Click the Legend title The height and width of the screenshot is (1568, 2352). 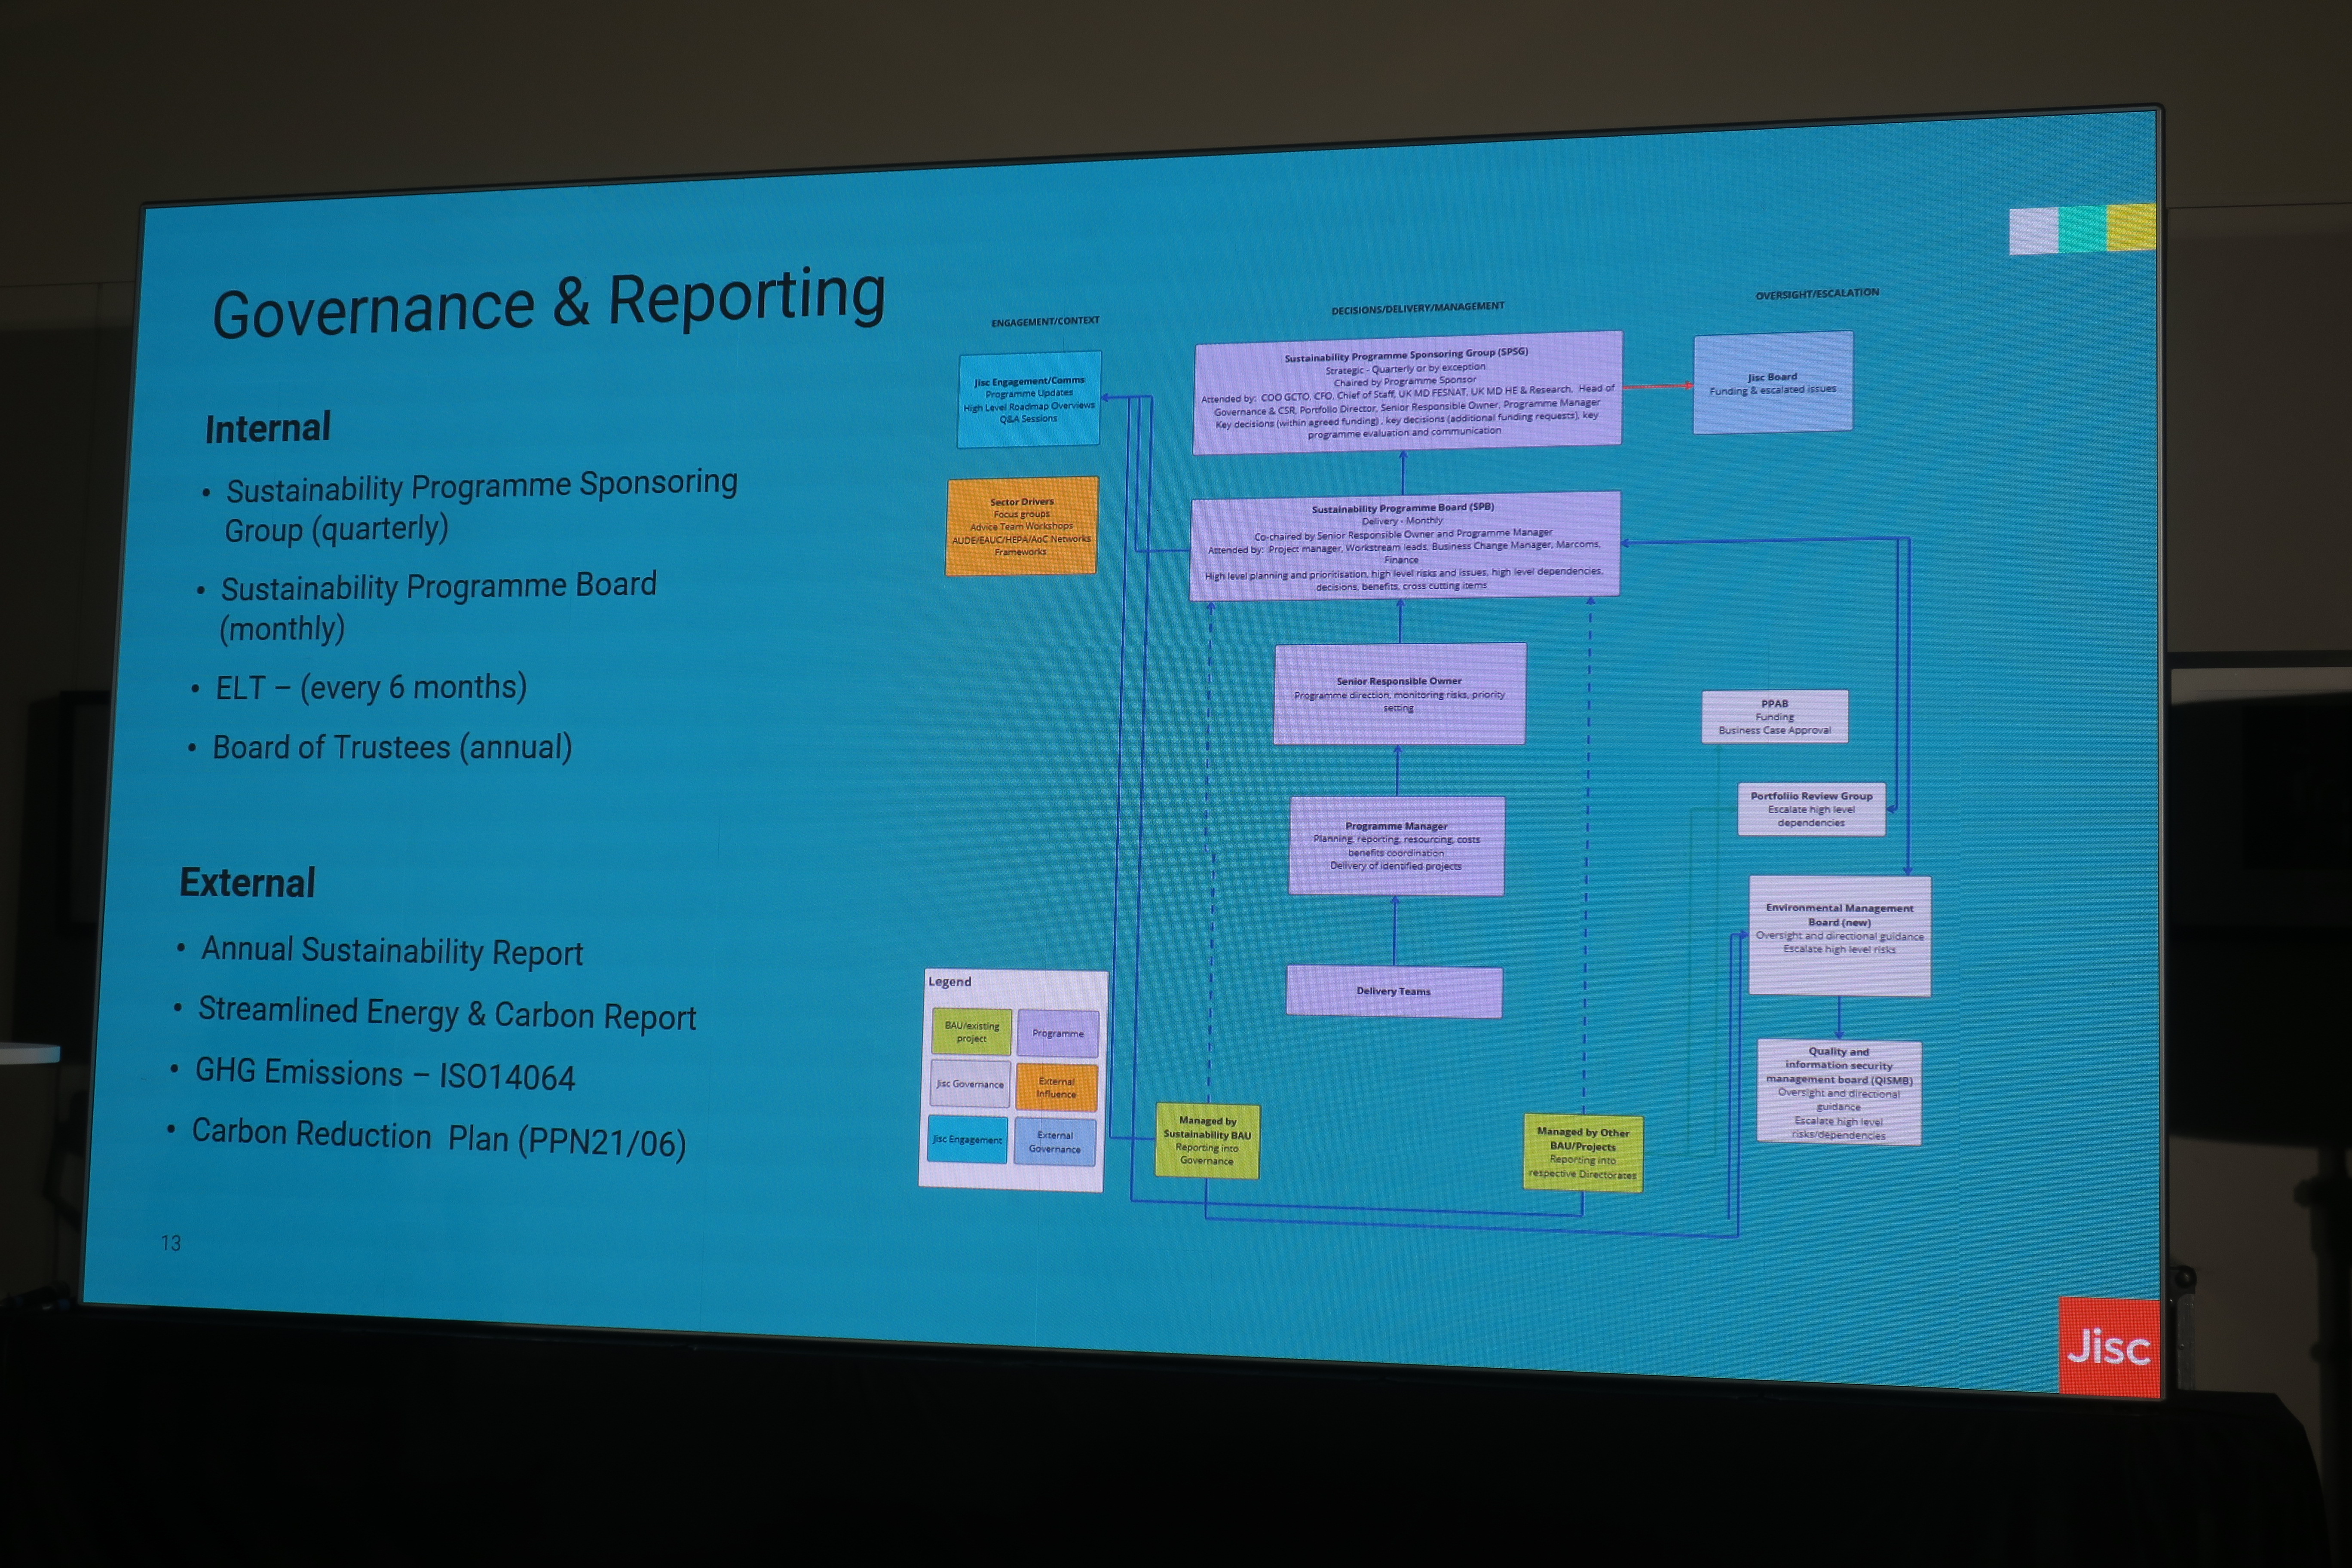pyautogui.click(x=949, y=982)
